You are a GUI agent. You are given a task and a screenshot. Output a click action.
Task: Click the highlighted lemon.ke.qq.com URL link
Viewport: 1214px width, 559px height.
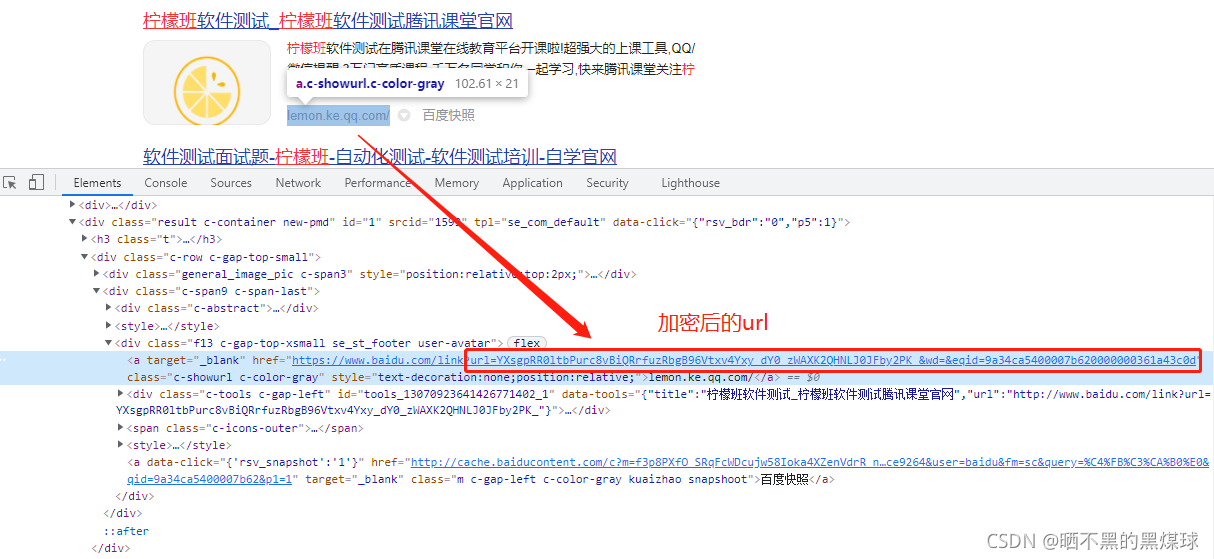(x=338, y=116)
